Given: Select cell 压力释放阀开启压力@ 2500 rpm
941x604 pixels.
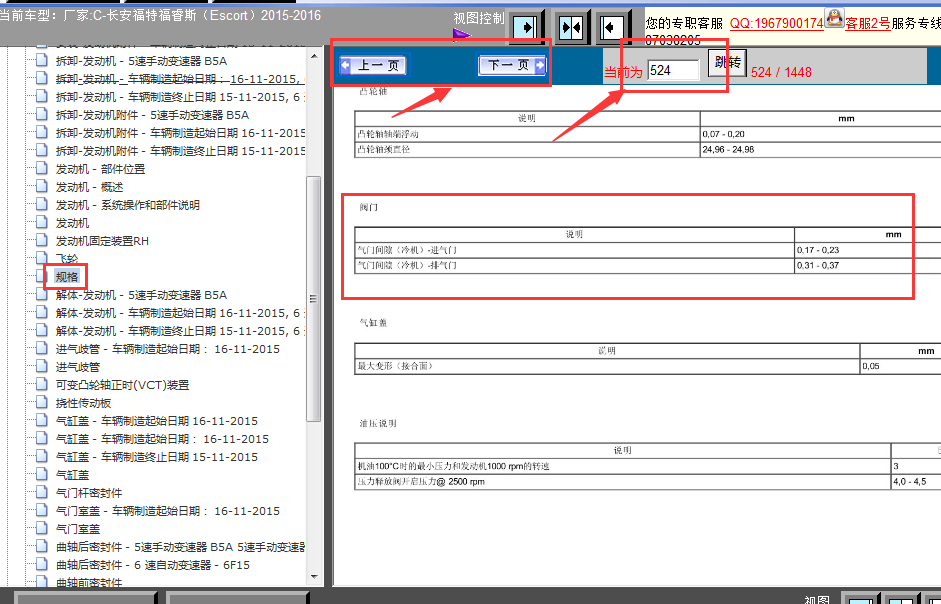Looking at the screenshot, I should coord(623,482).
